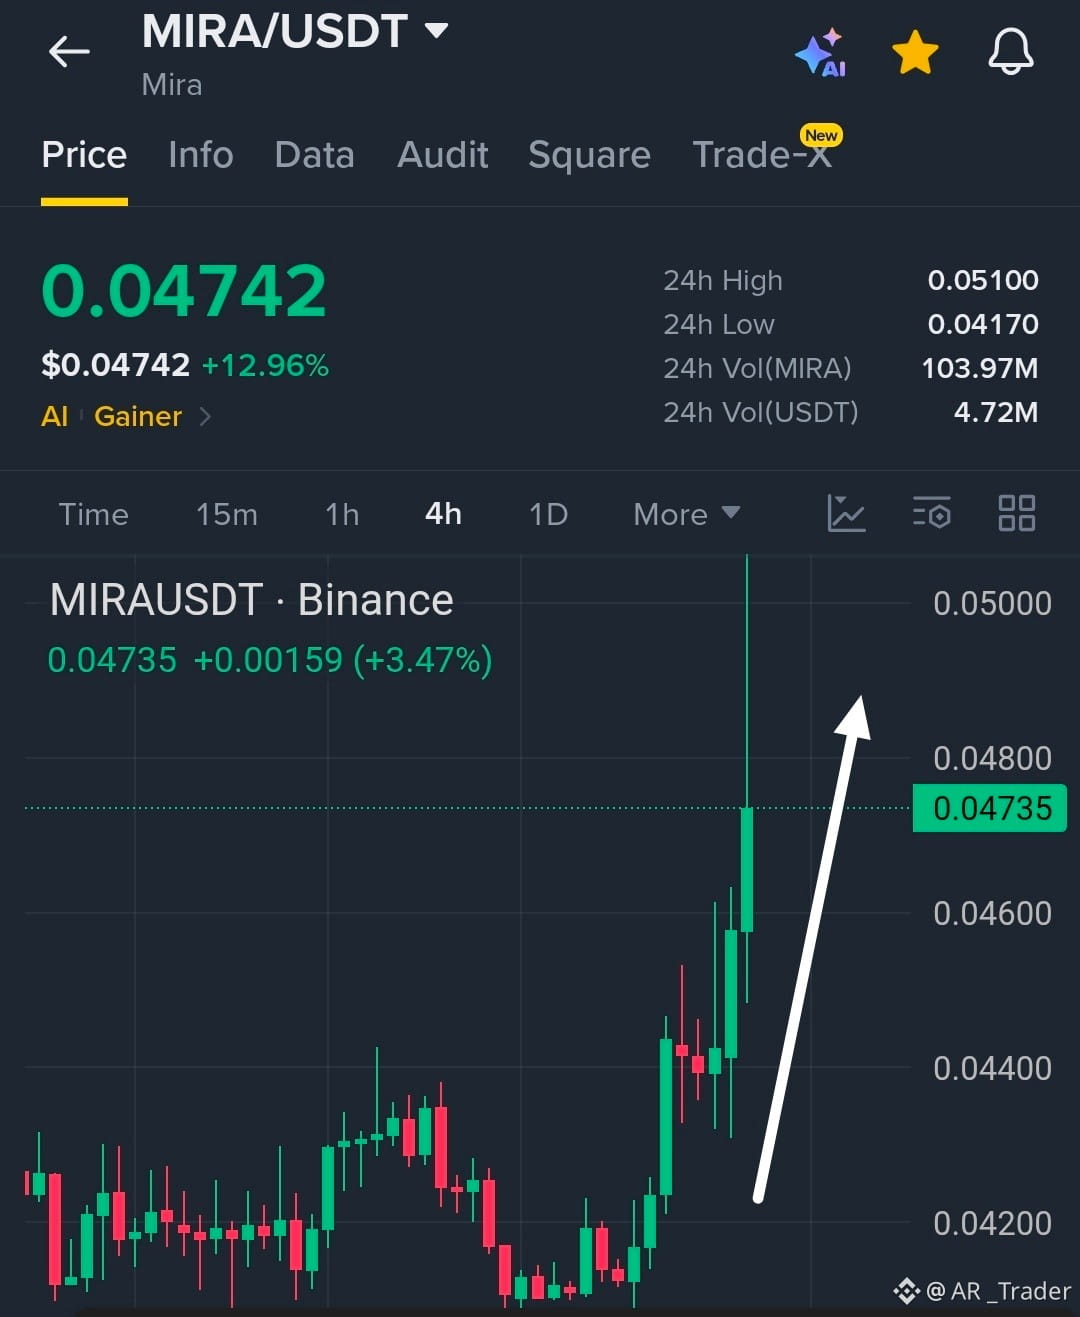Click the Gainer tag link
This screenshot has width=1080, height=1317.
pos(138,416)
